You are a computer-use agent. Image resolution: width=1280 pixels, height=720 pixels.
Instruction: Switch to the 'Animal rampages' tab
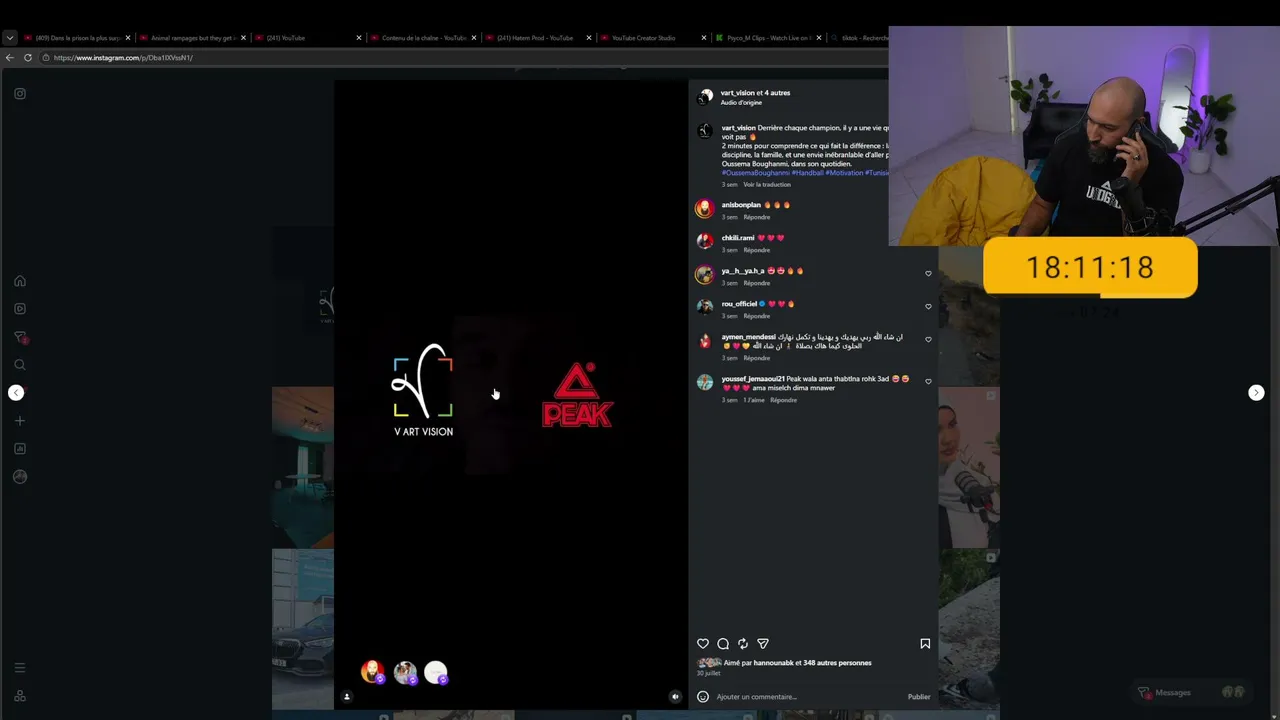(x=193, y=38)
